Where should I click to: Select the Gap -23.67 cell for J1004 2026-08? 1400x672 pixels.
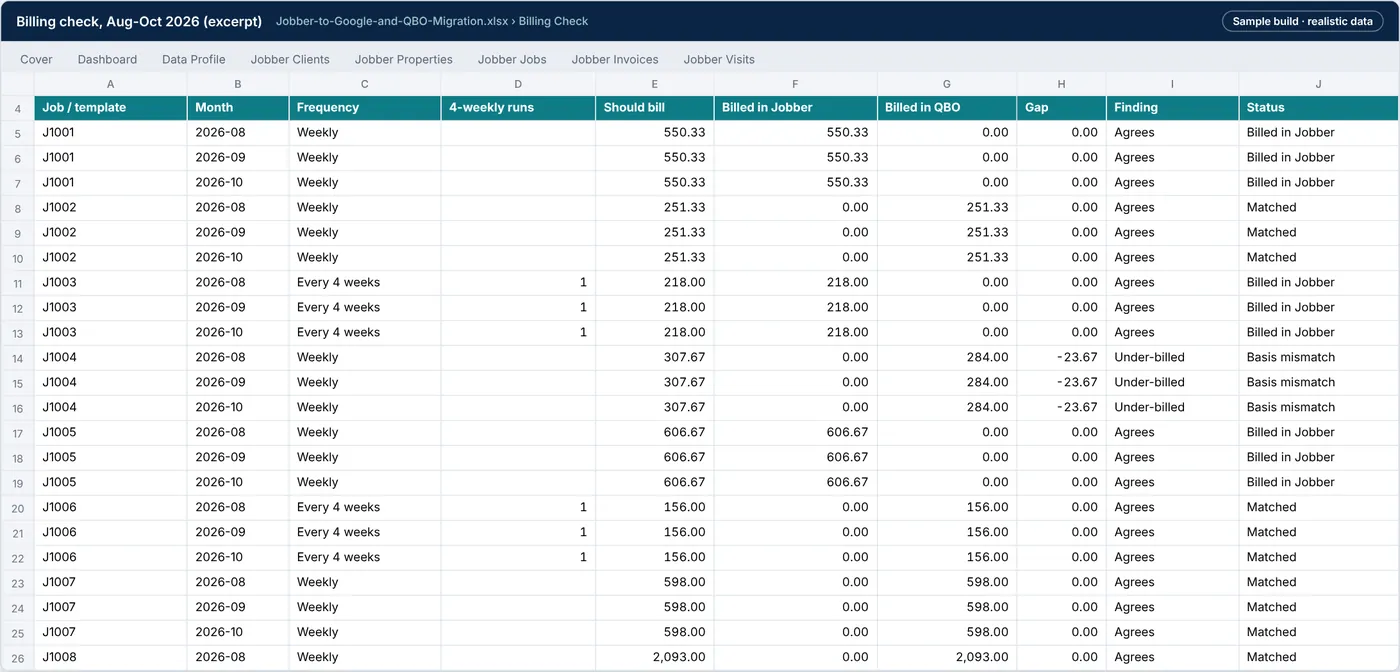pos(1061,357)
